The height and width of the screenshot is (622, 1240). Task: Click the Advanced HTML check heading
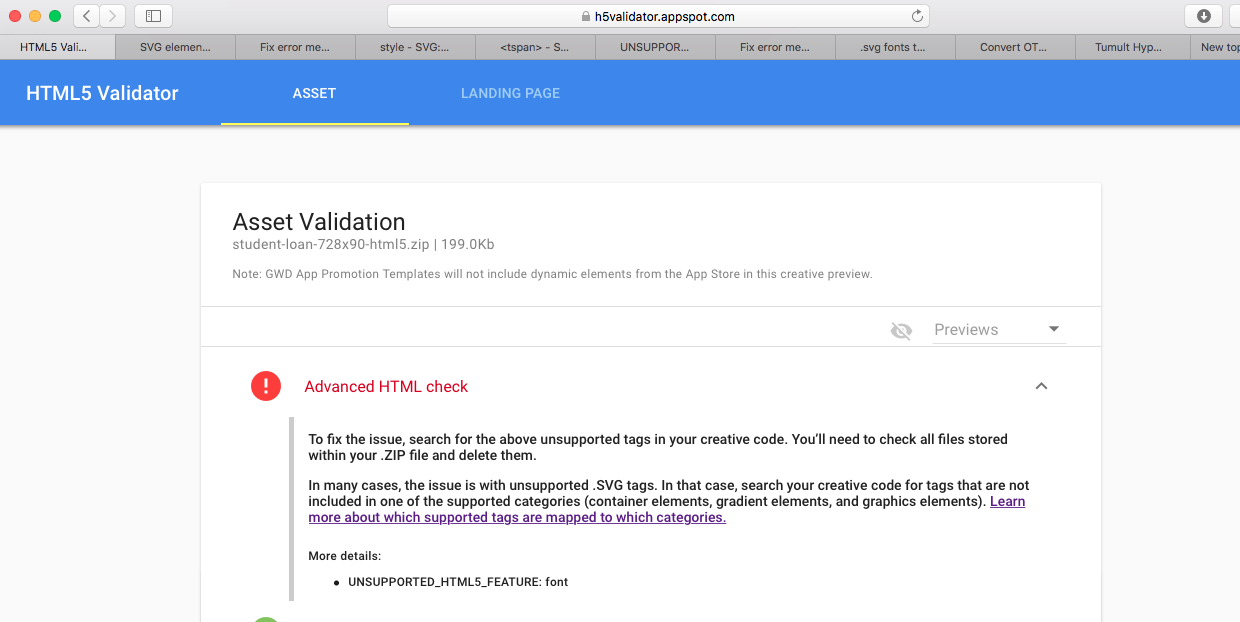[x=386, y=387]
